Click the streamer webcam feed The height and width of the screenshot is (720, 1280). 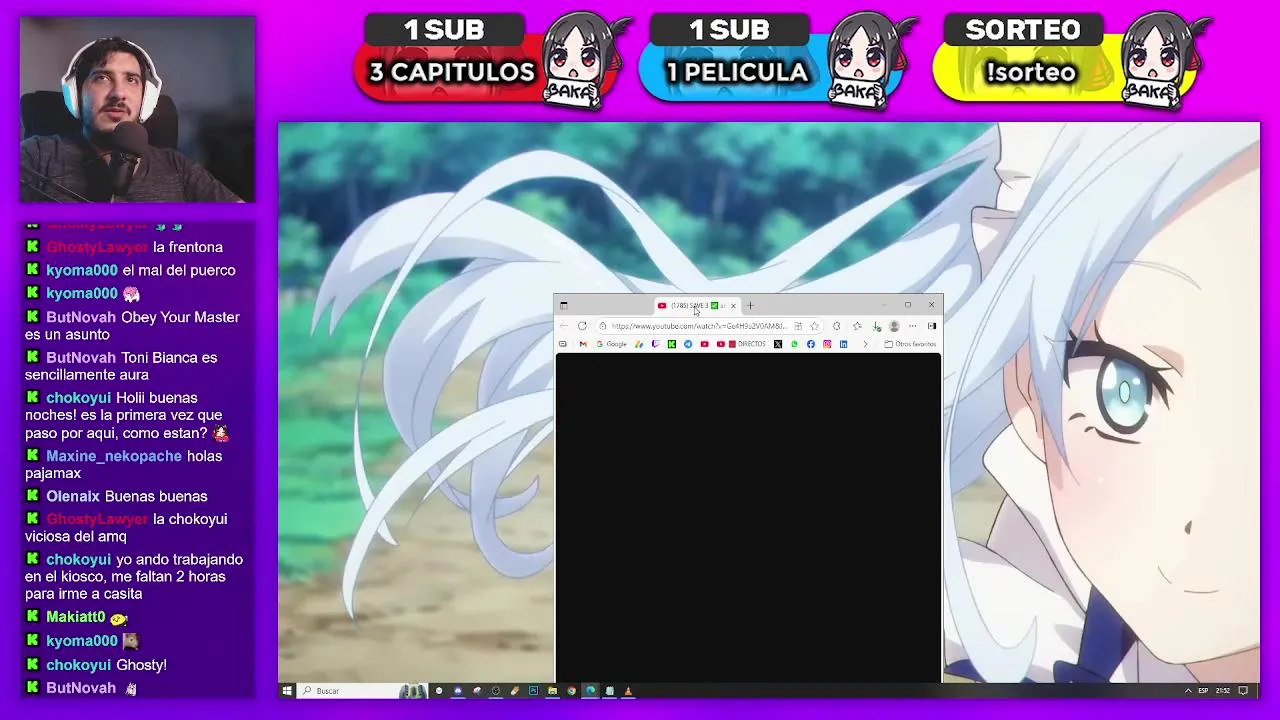[138, 109]
